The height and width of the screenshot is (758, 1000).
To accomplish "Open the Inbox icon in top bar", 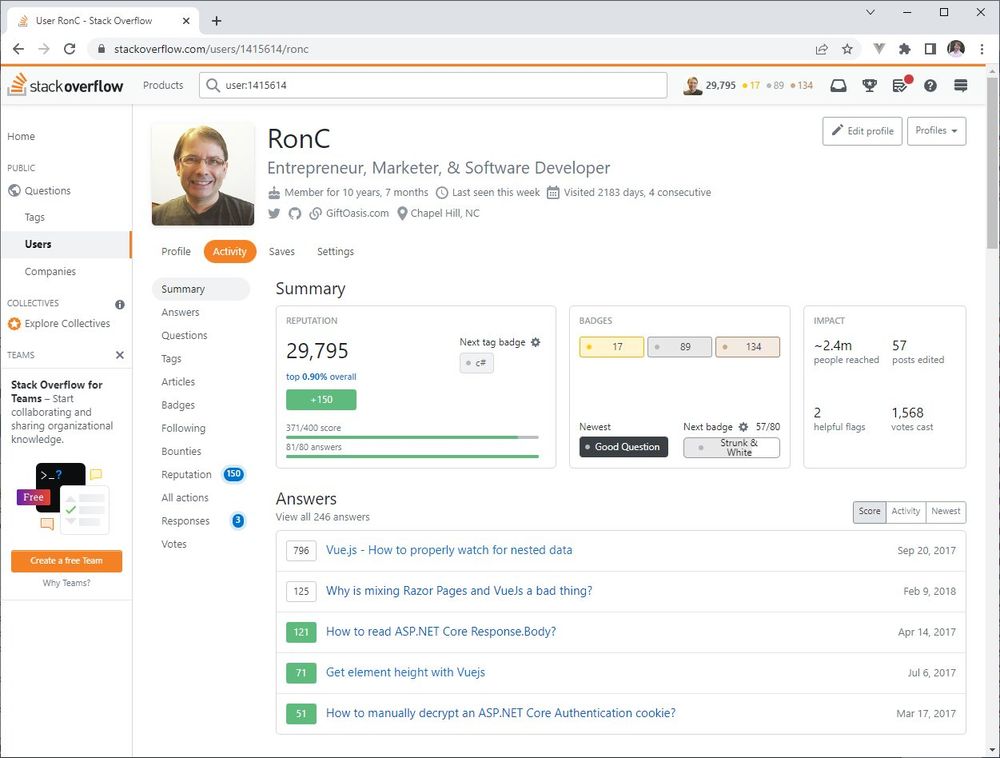I will [x=838, y=85].
